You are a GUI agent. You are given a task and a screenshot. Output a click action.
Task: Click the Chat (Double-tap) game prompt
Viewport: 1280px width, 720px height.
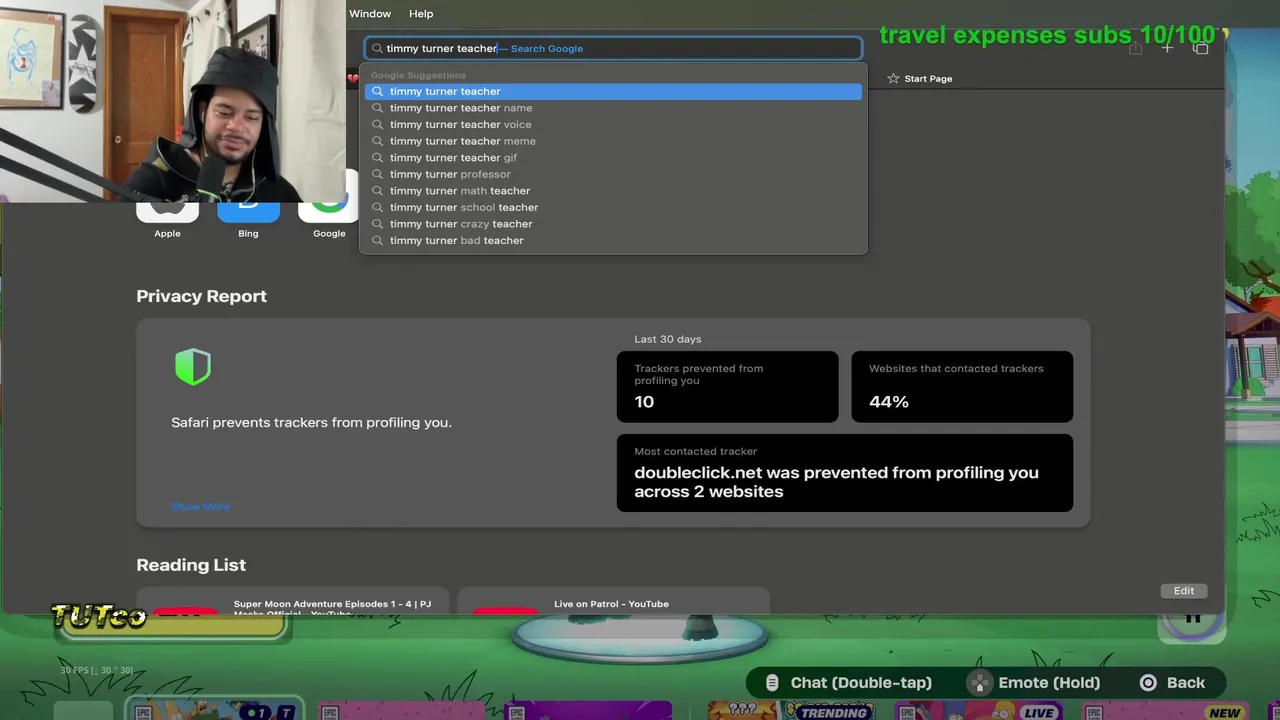point(848,683)
